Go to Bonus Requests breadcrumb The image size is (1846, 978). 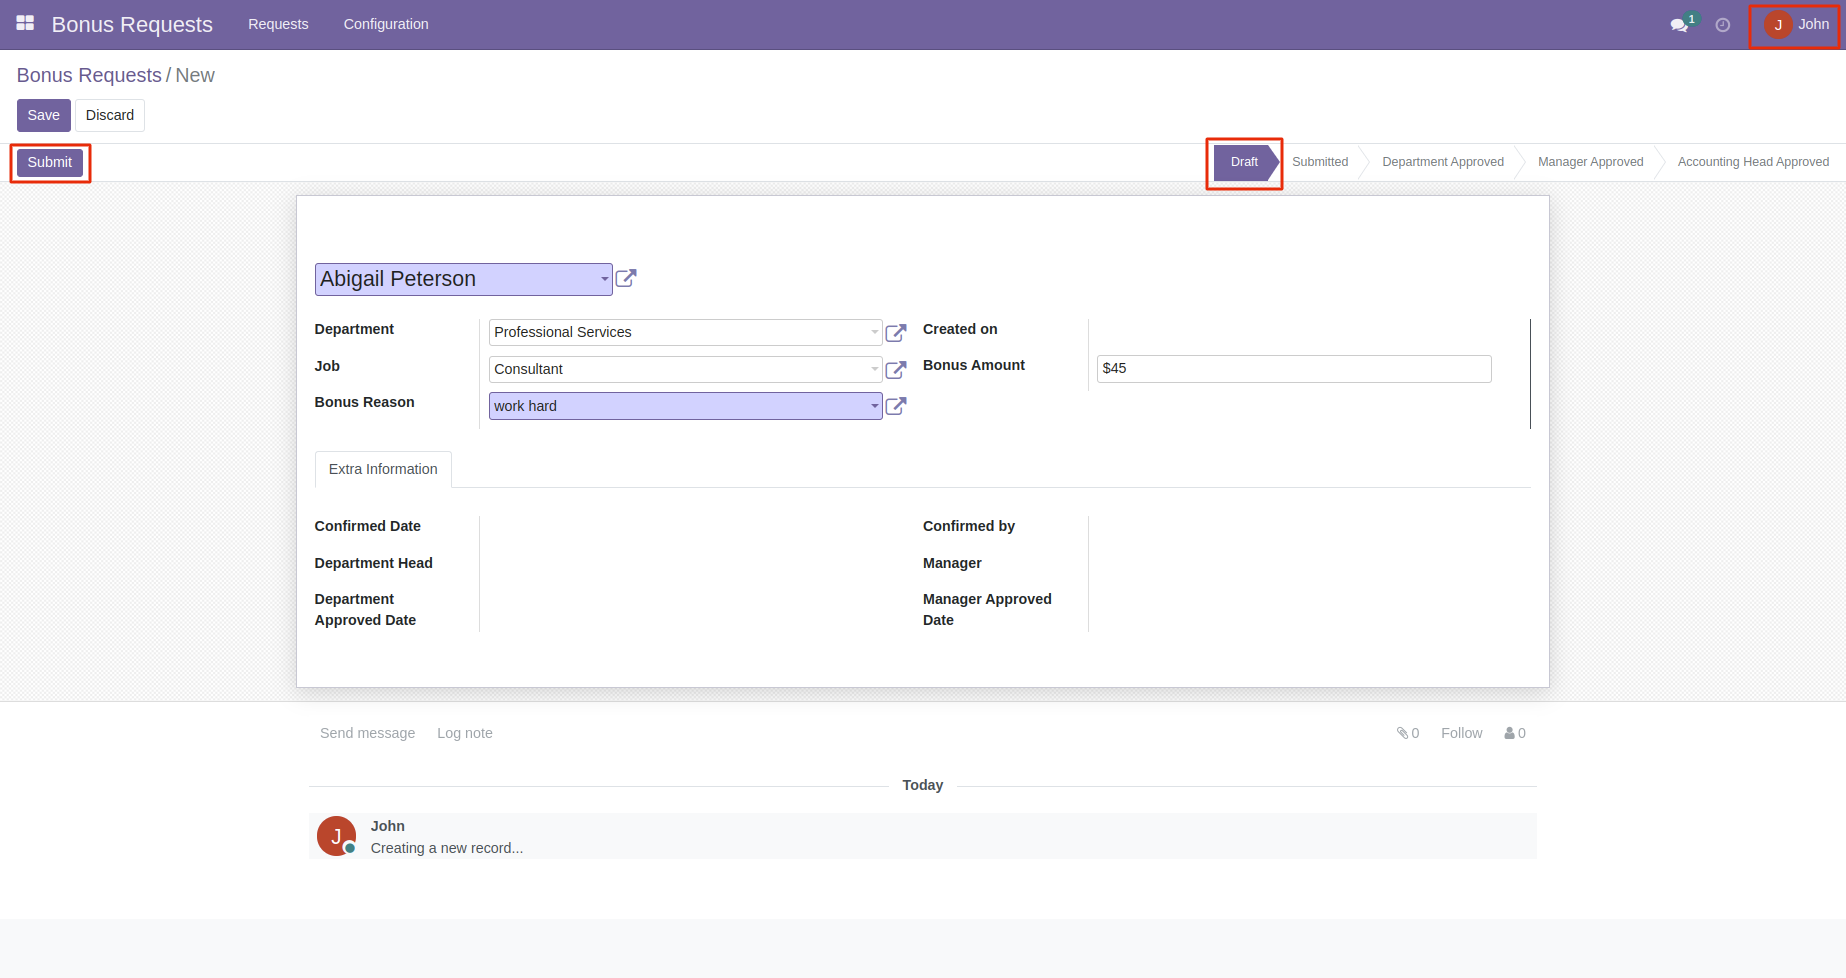[x=89, y=75]
